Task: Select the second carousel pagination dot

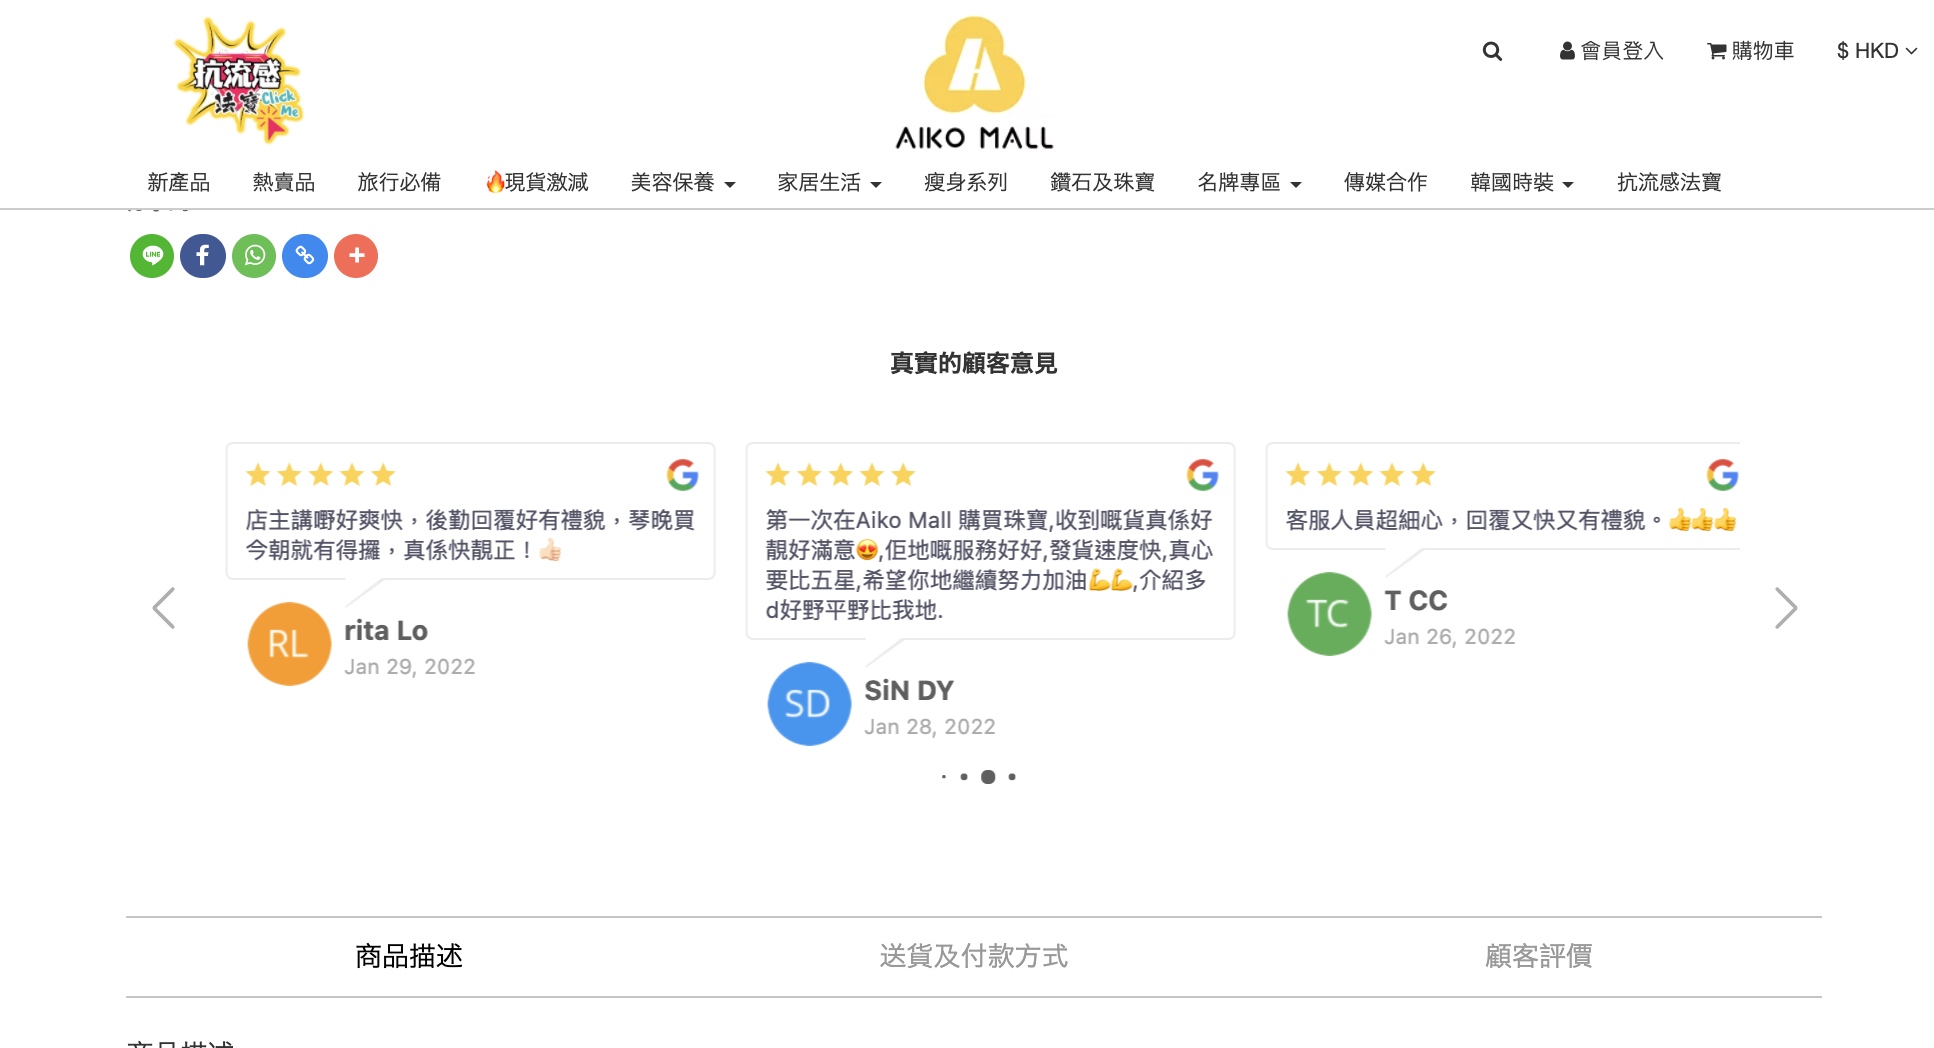Action: (964, 777)
